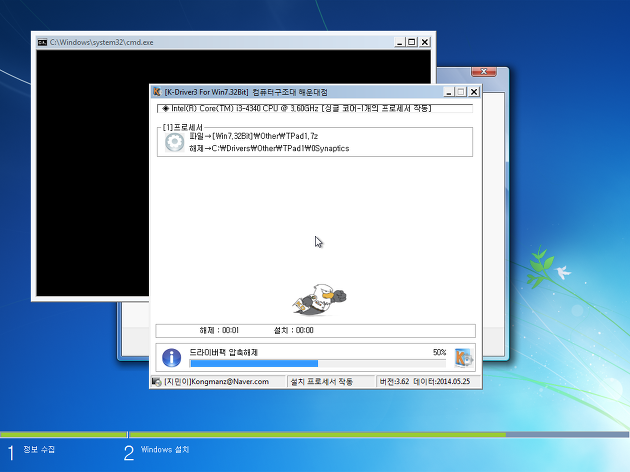The image size is (630, 472).
Task: Click the driver pack extraction label above the progress bar
Action: point(223,352)
